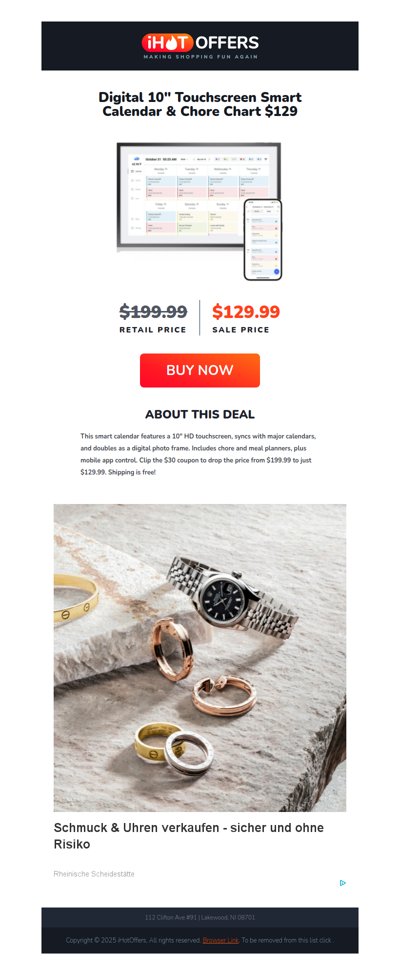Click the crossed-out $199.99 retail price
Image resolution: width=400 pixels, height=954 pixels.
tap(153, 312)
